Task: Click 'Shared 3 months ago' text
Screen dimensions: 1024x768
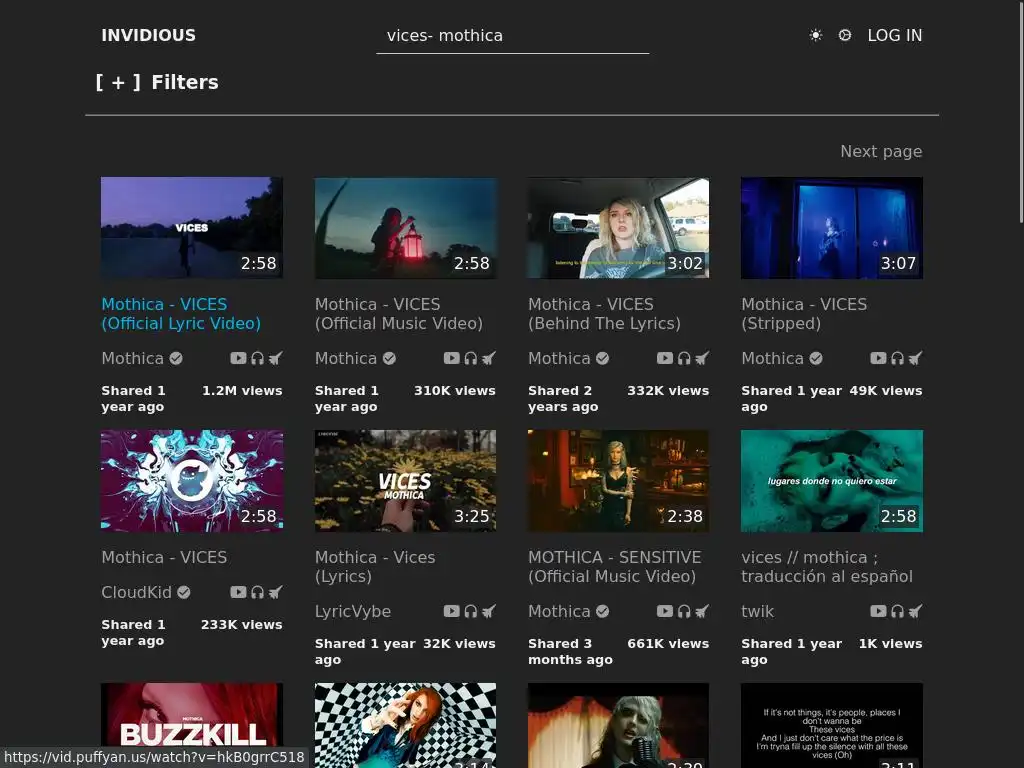Action: pos(570,652)
